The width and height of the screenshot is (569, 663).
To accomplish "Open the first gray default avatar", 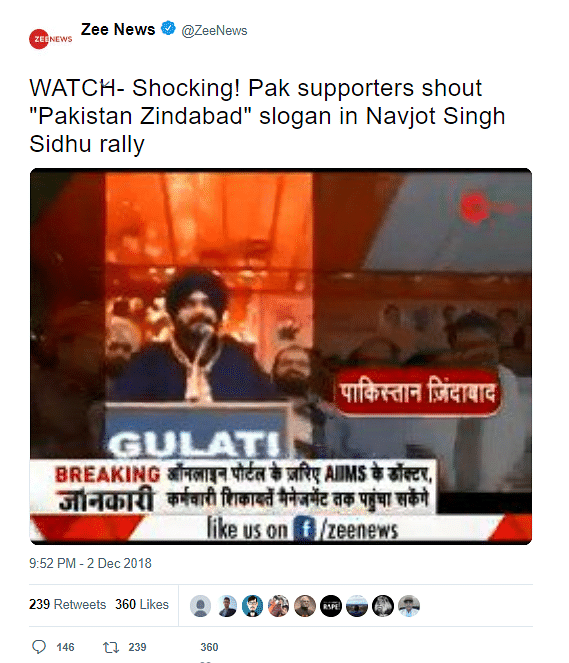I will pyautogui.click(x=200, y=605).
